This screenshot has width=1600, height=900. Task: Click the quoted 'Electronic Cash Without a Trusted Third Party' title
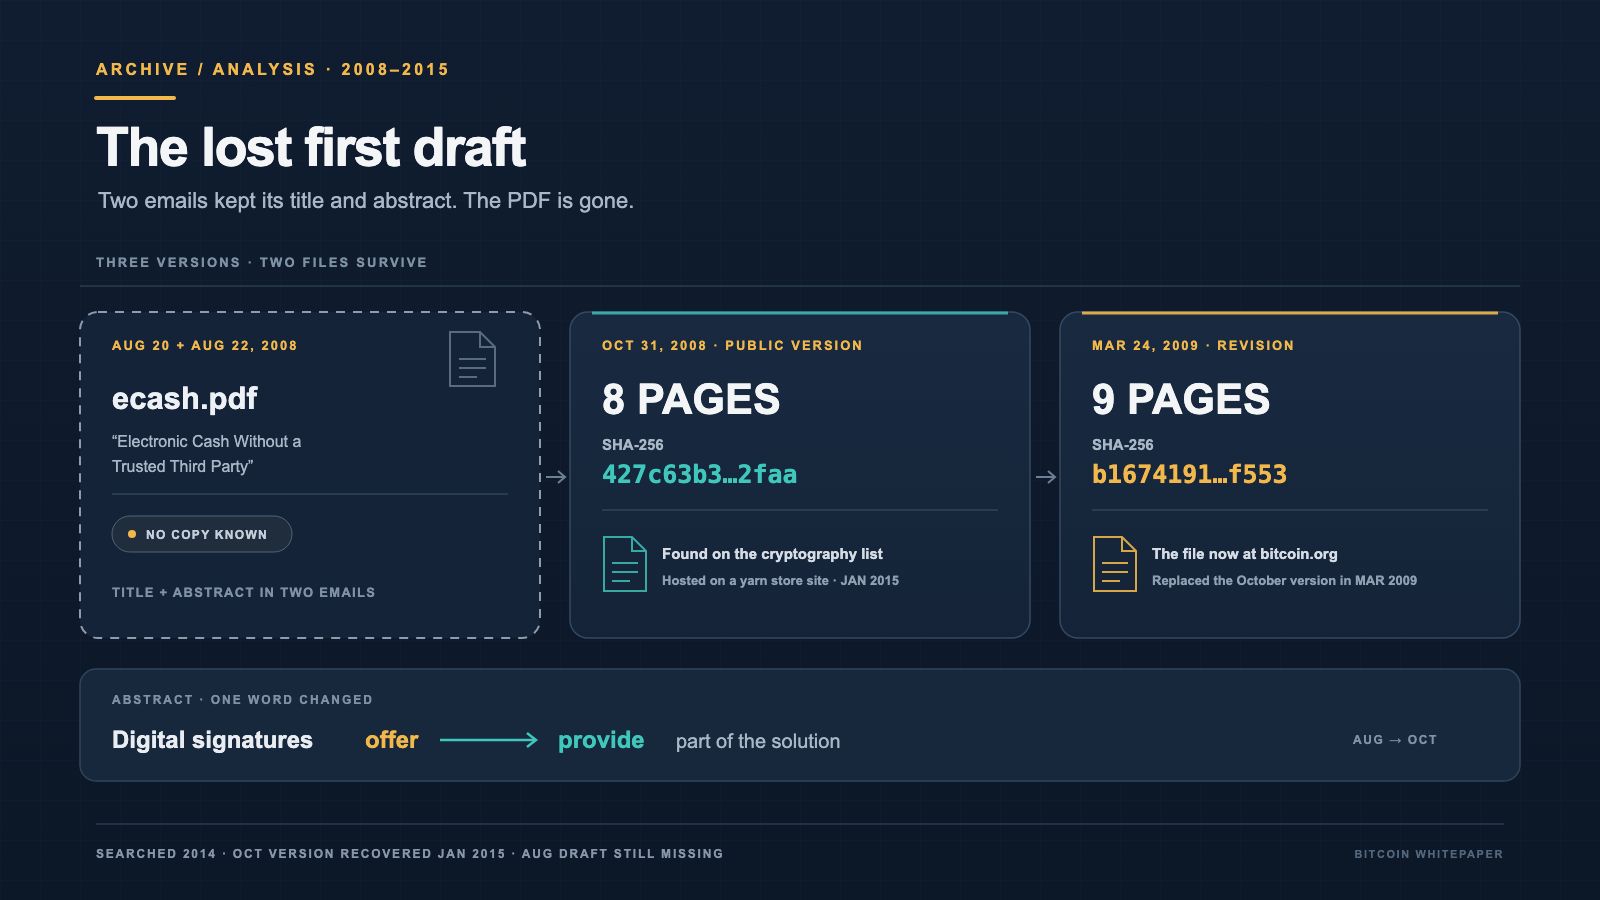coord(207,454)
